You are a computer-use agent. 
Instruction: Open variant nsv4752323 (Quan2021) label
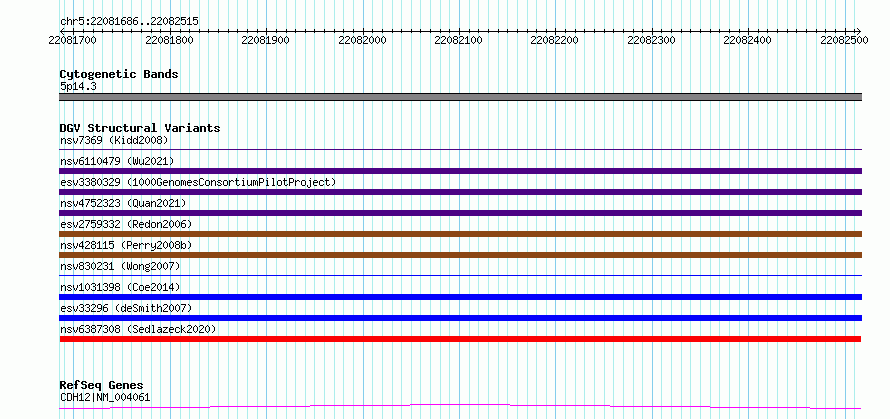(x=123, y=203)
